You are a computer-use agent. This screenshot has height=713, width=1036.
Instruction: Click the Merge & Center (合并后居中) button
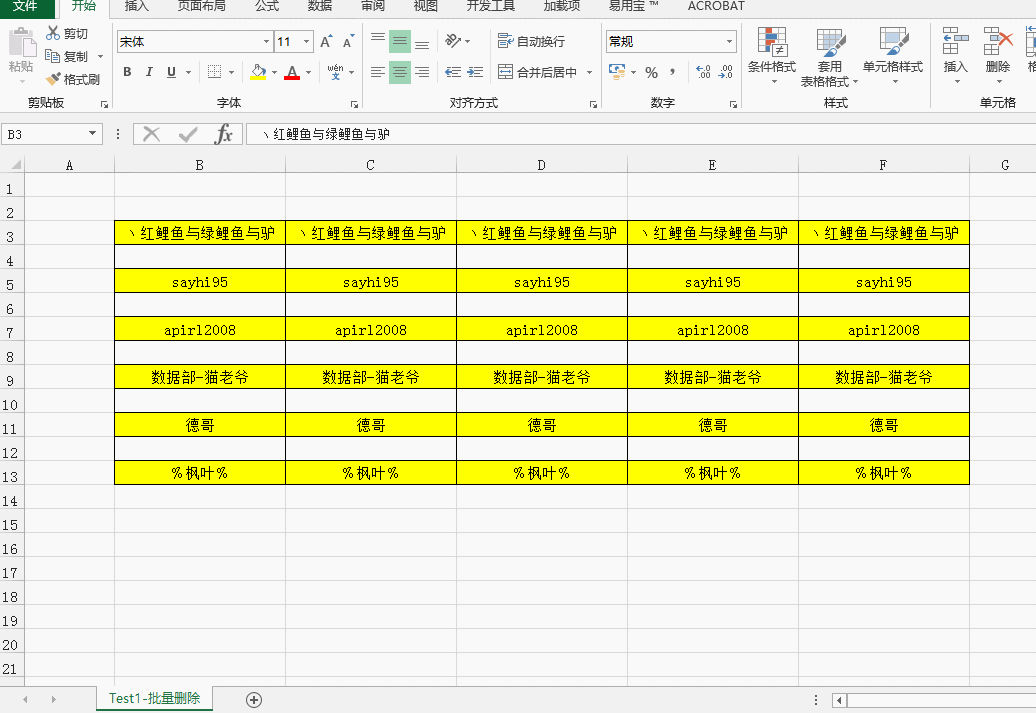point(538,72)
